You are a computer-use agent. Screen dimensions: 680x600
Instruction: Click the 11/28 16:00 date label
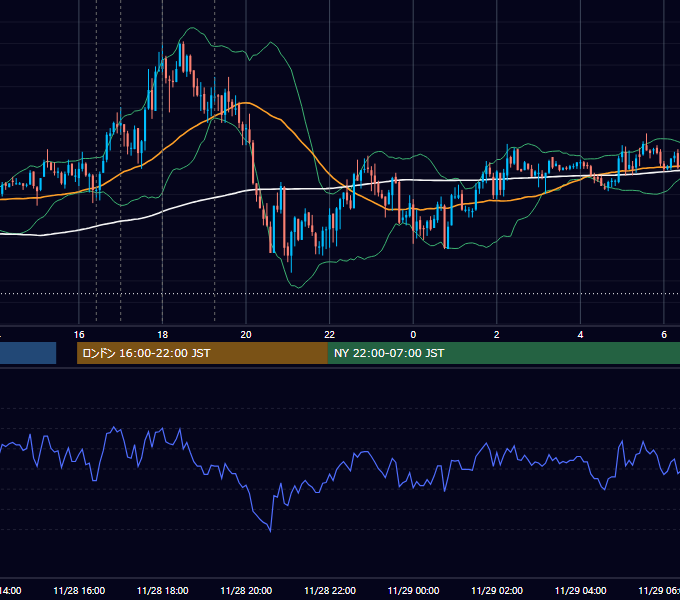point(79,590)
